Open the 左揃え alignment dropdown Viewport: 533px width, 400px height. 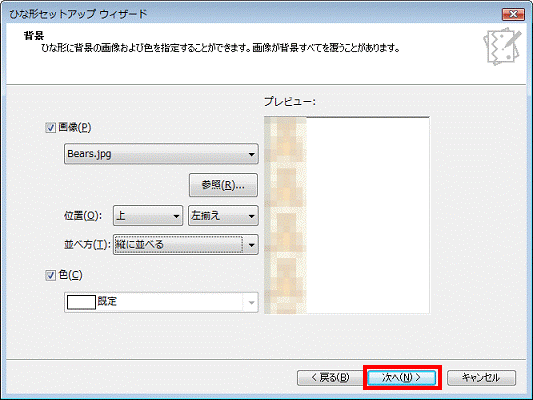223,216
